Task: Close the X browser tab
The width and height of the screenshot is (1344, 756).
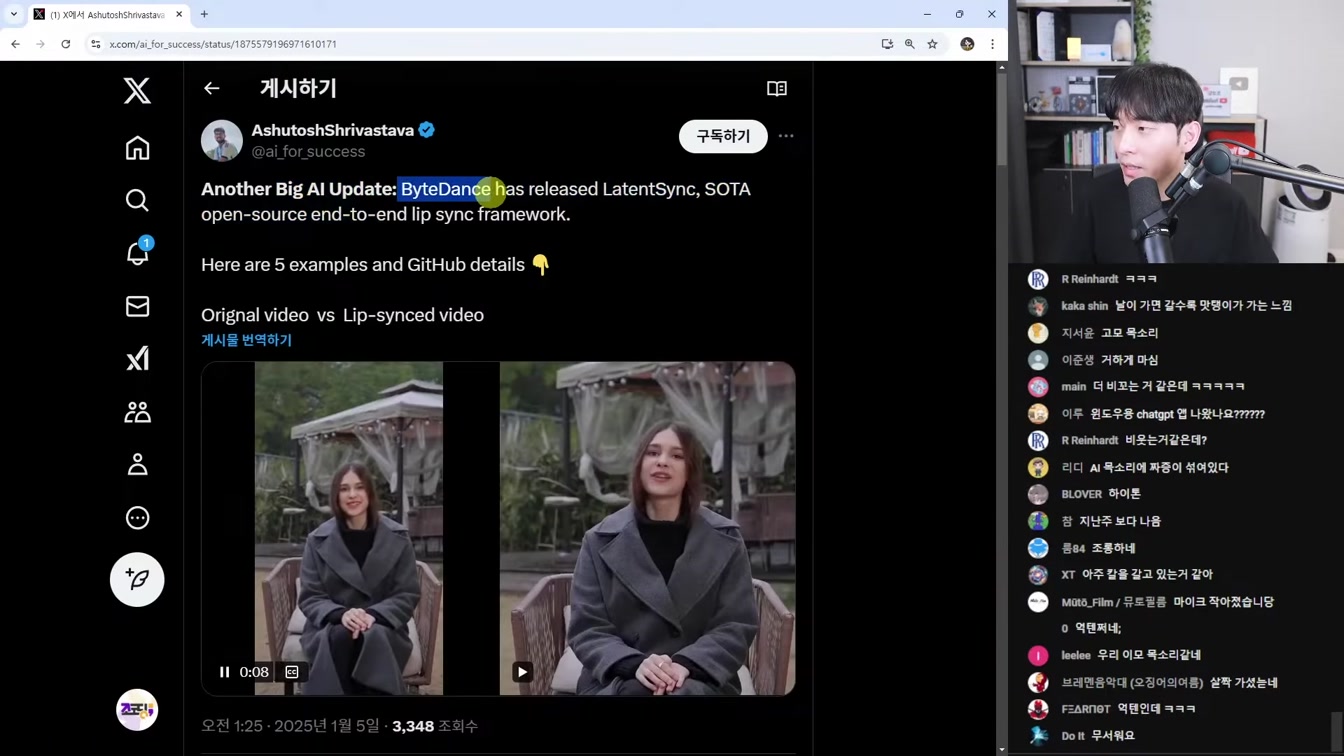Action: pos(179,14)
